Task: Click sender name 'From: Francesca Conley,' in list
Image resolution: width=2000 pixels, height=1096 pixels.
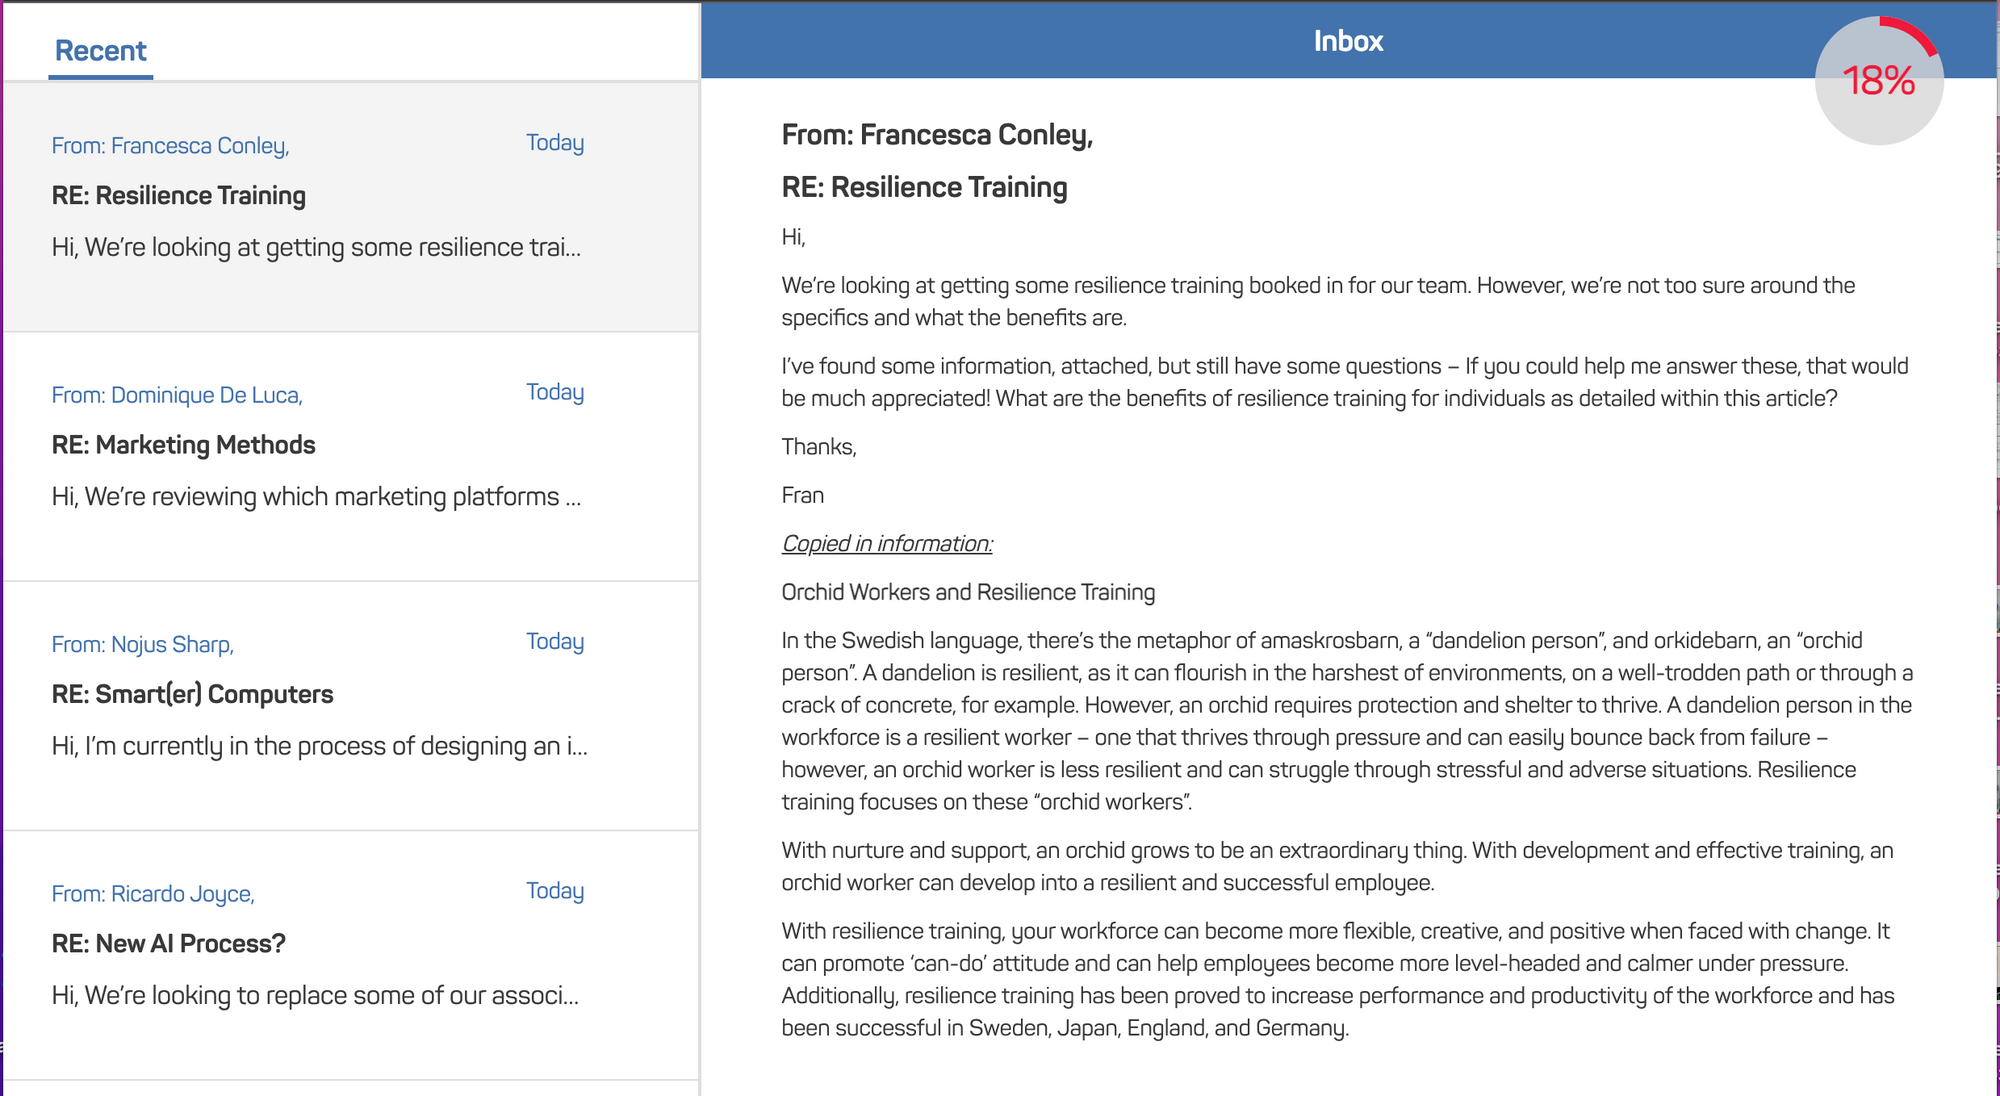Action: tap(170, 145)
